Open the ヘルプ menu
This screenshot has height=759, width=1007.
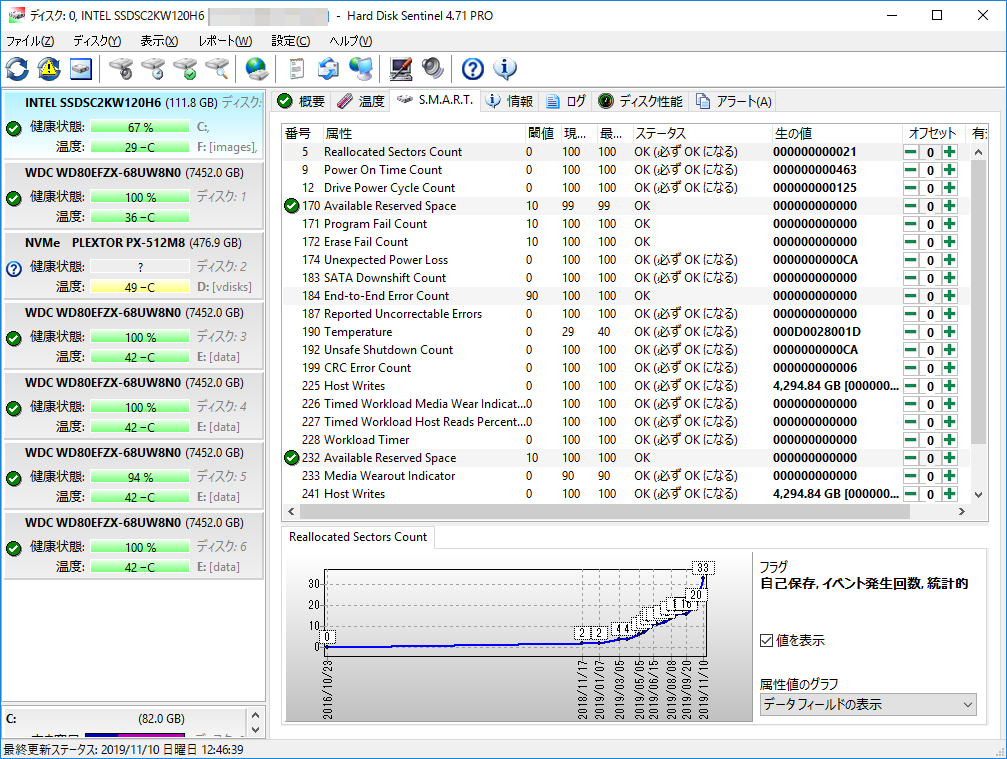[x=350, y=41]
